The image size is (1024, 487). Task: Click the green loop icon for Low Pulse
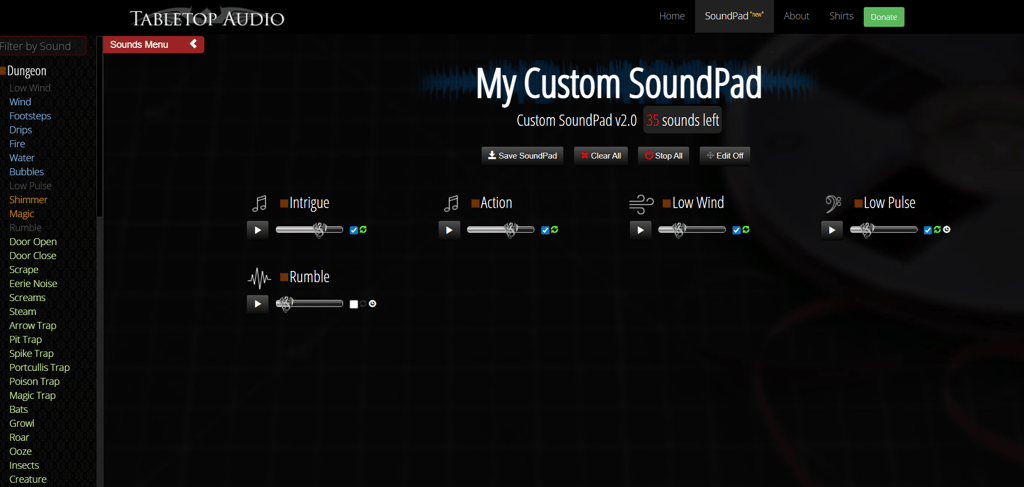(937, 230)
